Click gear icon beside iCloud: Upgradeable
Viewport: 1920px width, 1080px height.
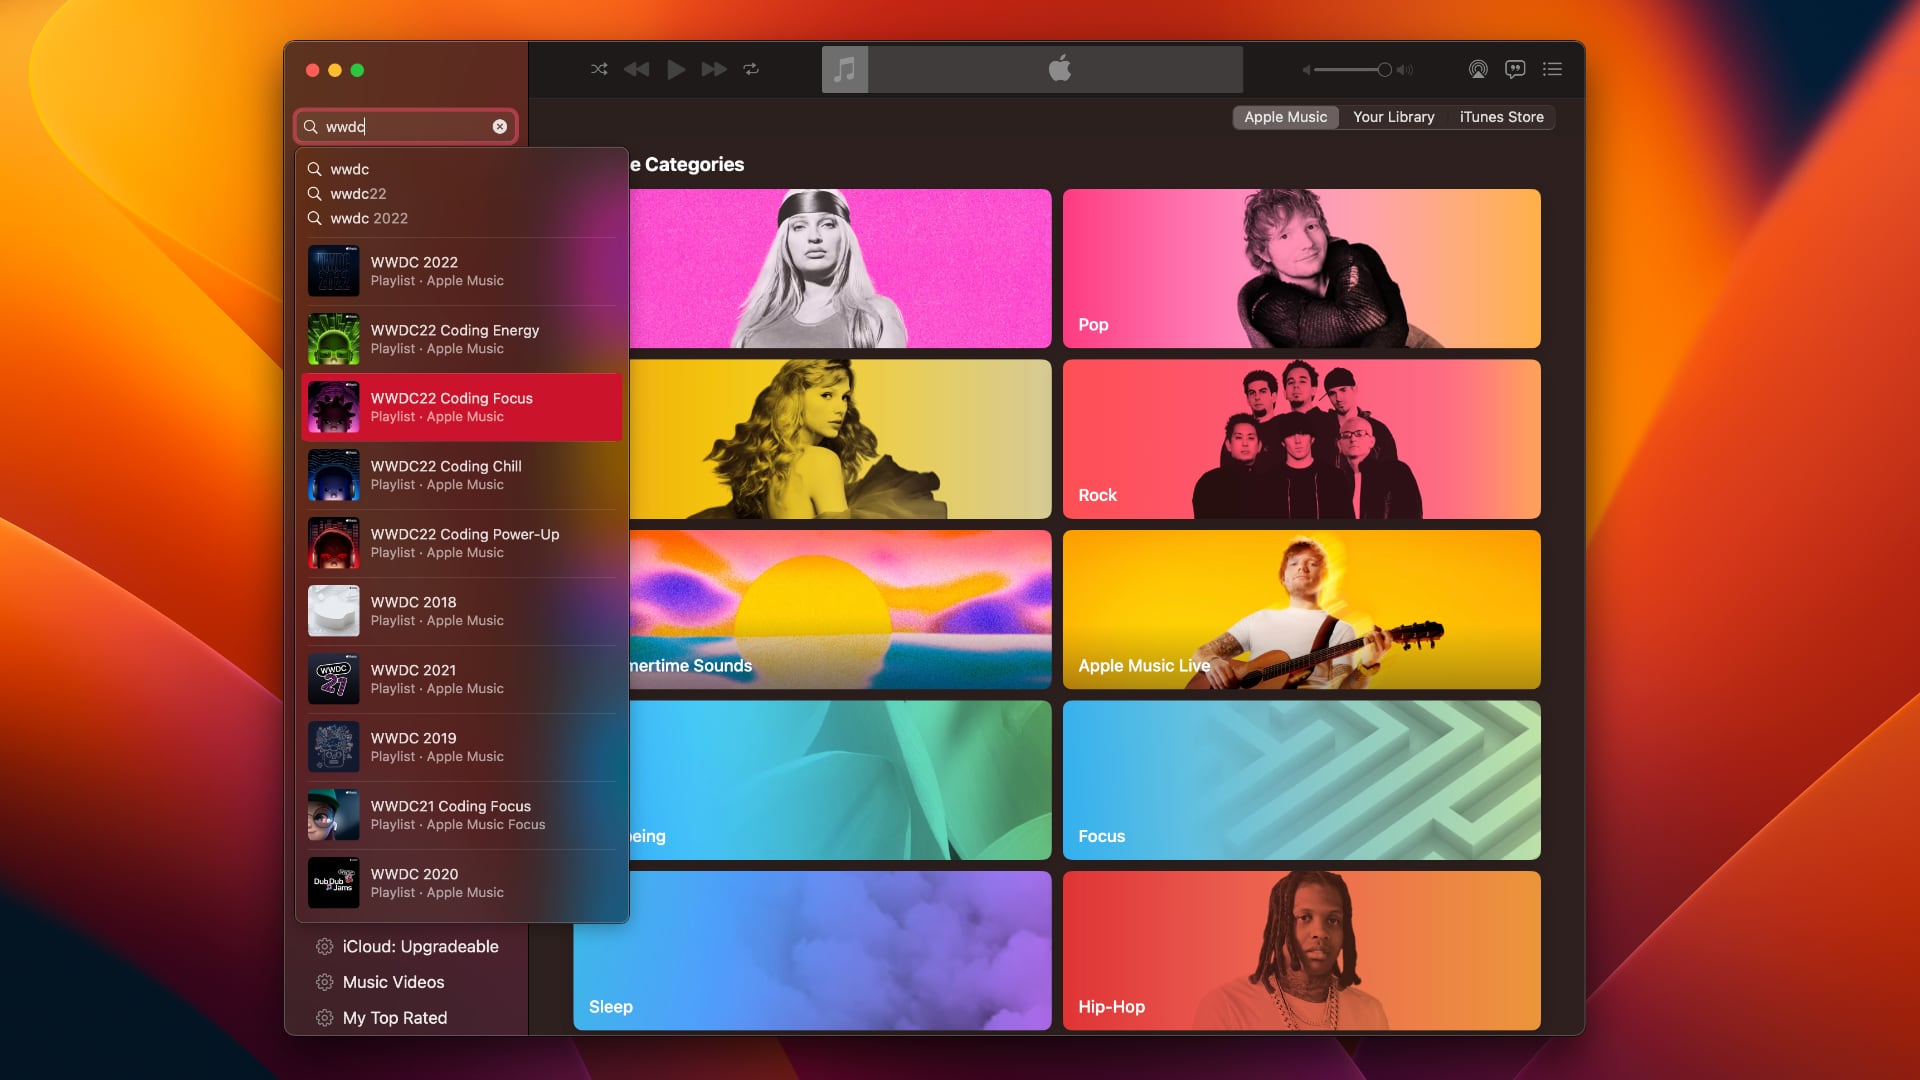(324, 946)
